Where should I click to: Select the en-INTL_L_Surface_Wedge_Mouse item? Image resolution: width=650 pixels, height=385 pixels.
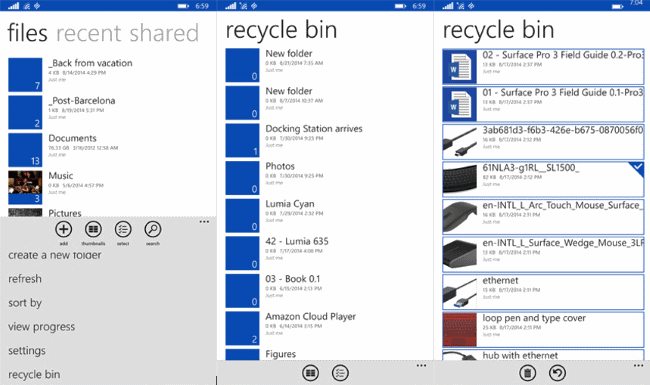tap(543, 254)
